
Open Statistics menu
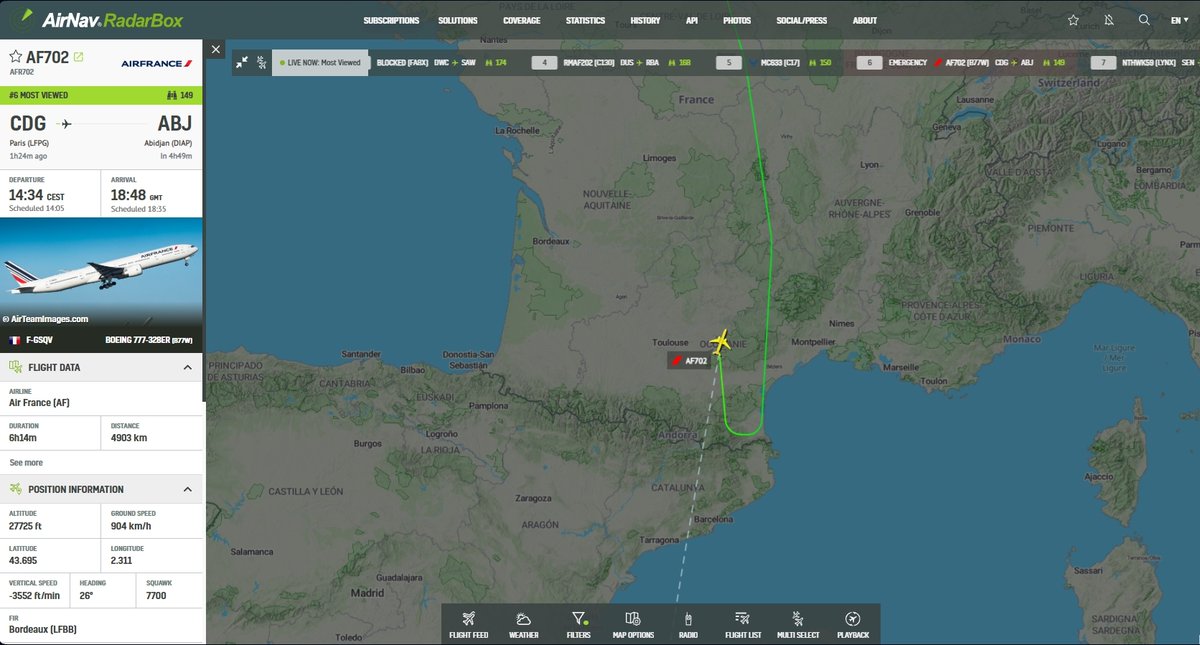pyautogui.click(x=585, y=20)
